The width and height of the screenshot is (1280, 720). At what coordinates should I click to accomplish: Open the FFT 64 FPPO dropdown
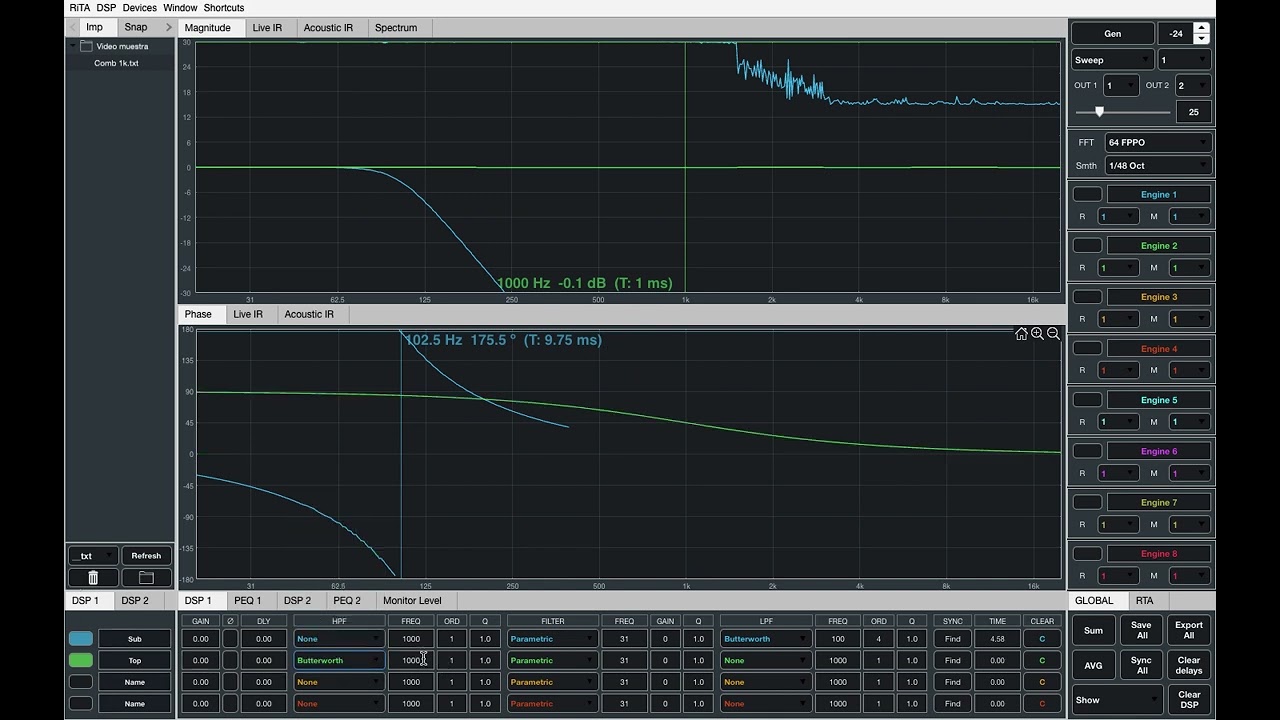[x=1158, y=143]
